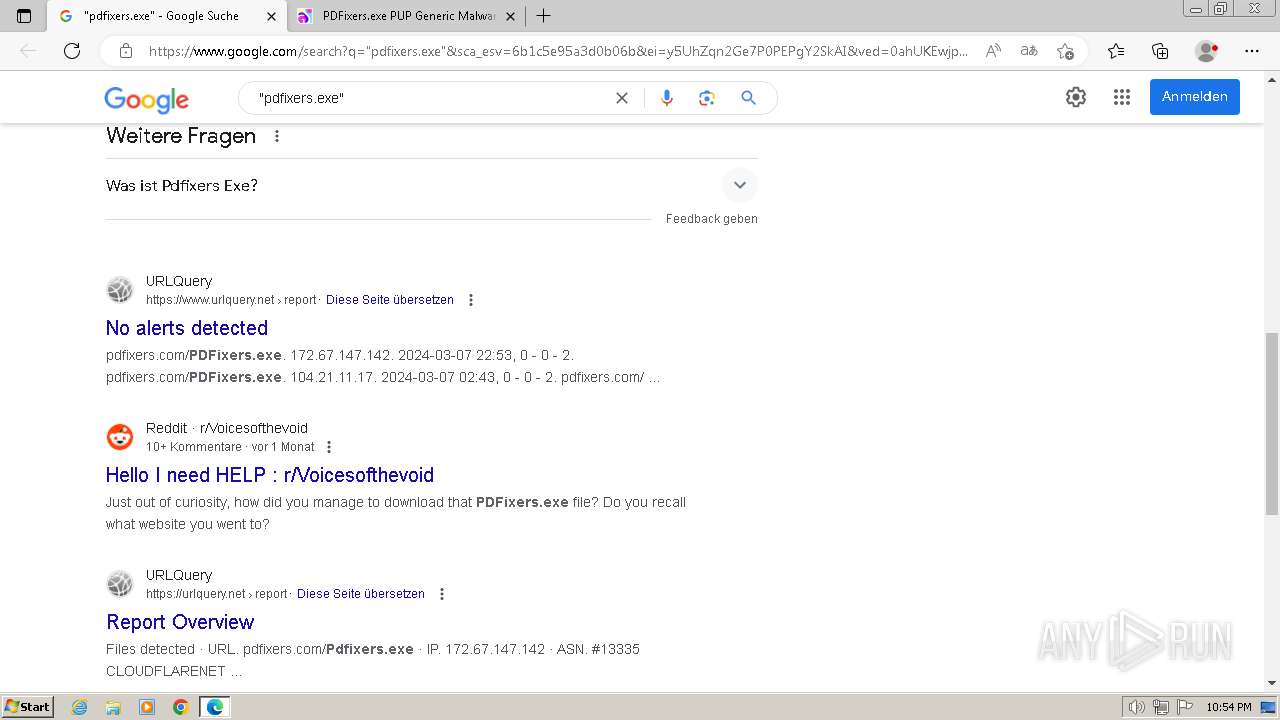
Task: Open the Favorites list icon
Action: point(1116,51)
